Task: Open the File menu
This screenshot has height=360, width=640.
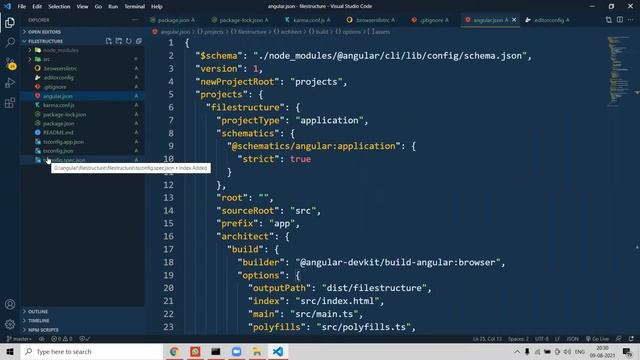Action: (x=22, y=6)
